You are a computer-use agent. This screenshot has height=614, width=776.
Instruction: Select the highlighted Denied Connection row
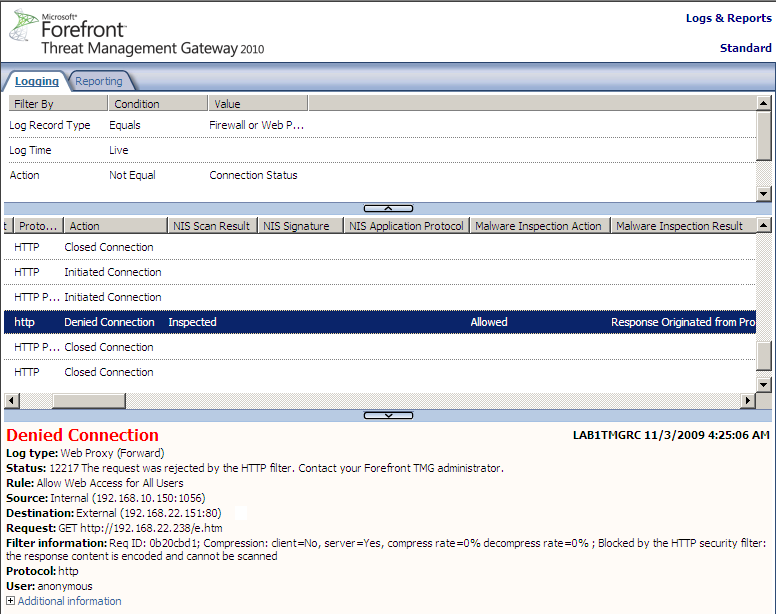(380, 322)
